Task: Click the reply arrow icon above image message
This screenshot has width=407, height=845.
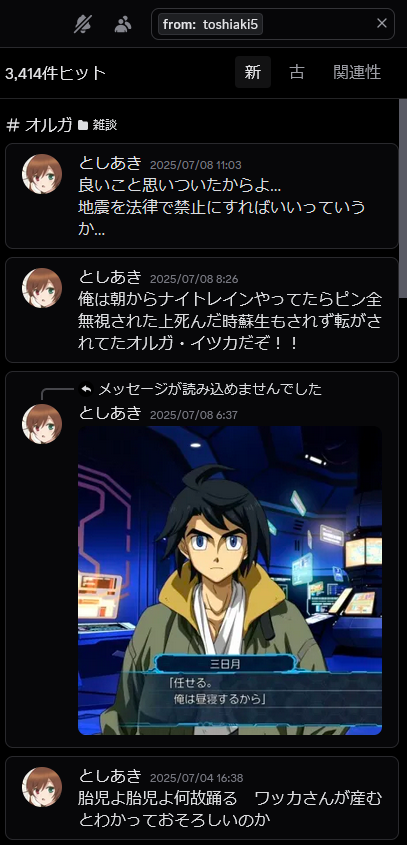Action: click(86, 389)
